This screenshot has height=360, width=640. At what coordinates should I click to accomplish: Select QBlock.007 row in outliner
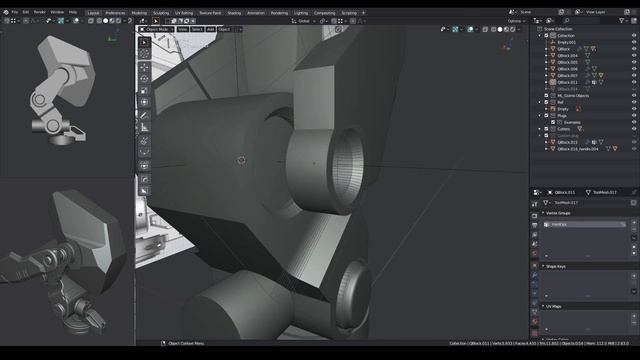click(567, 76)
